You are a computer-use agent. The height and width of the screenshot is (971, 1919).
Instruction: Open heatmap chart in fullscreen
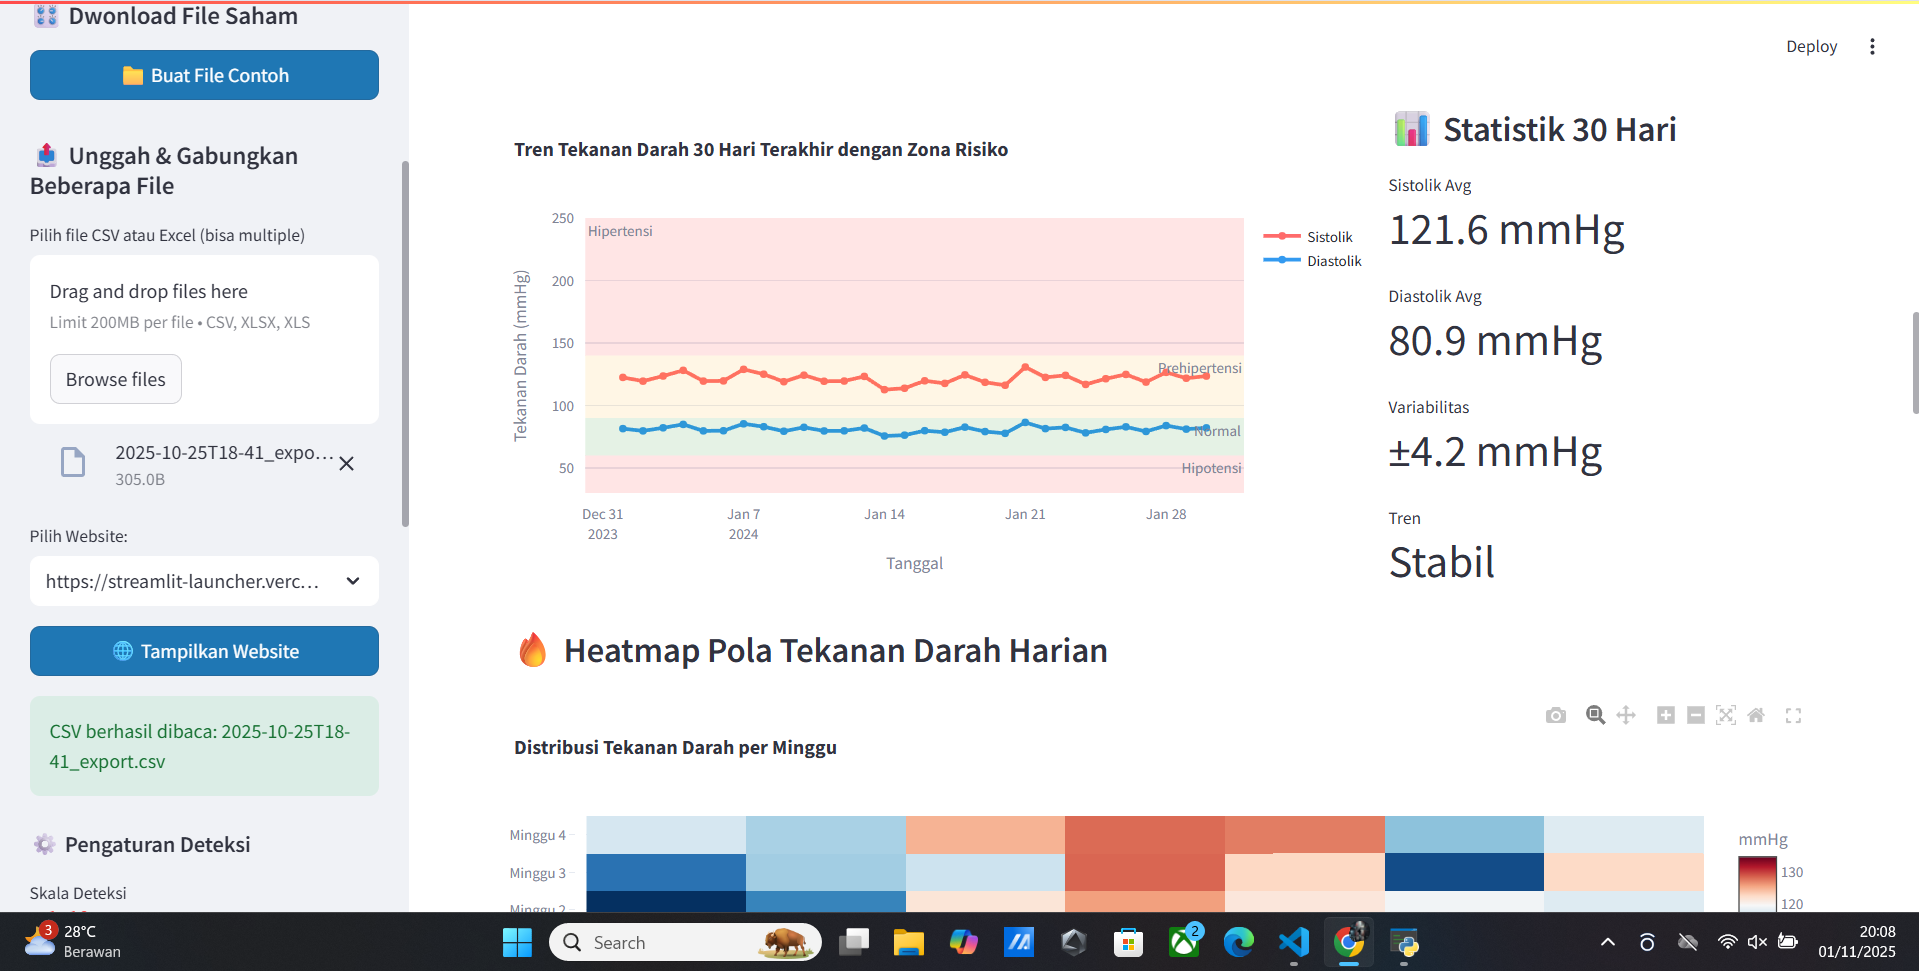1793,715
